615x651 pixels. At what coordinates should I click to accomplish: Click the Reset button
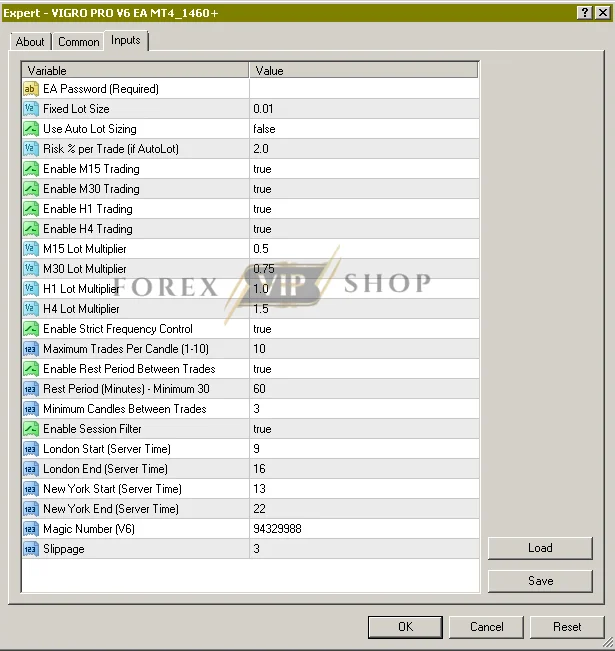pos(567,627)
